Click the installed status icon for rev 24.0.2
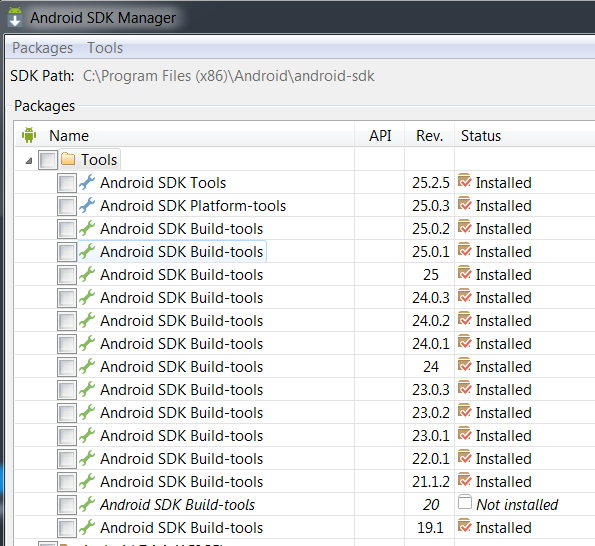The width and height of the screenshot is (595, 546). click(x=464, y=319)
